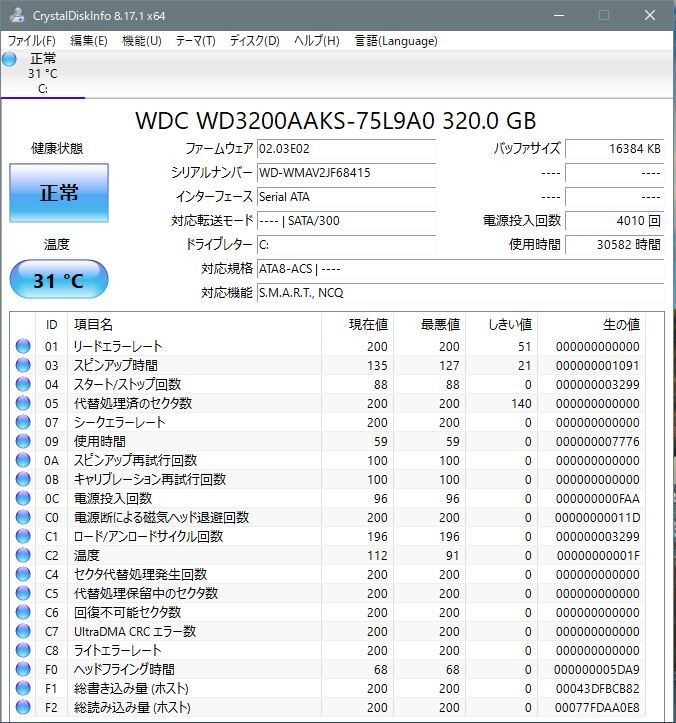676x723 pixels.
Task: Click the raw value 000000001091
Action: 598,366
